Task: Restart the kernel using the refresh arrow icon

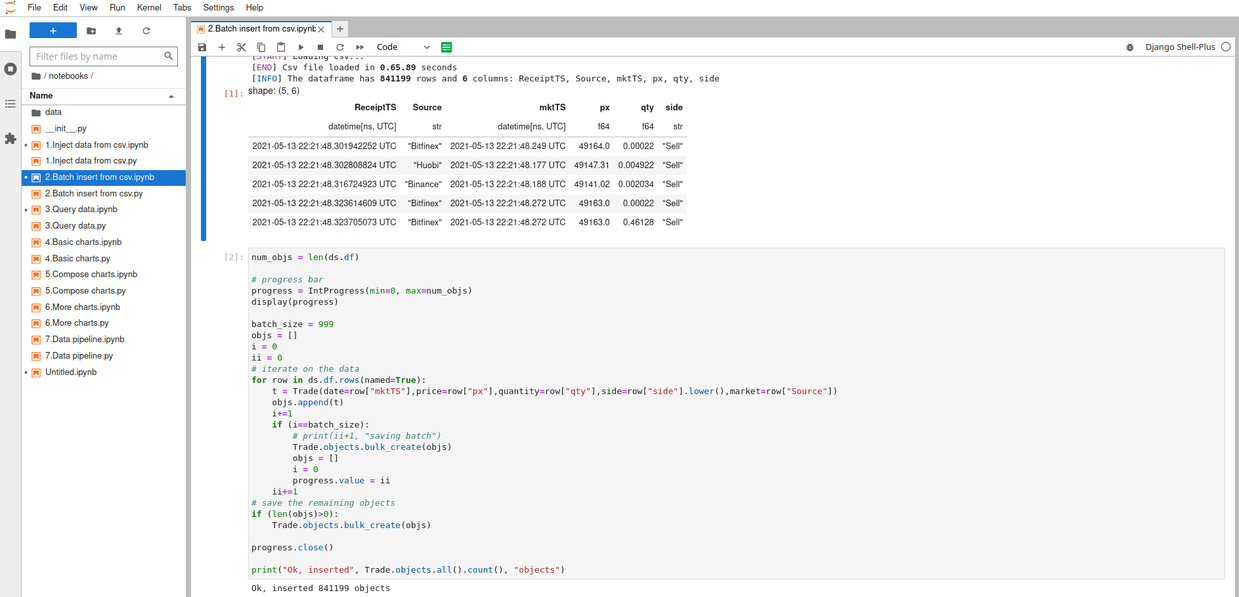Action: pos(340,47)
